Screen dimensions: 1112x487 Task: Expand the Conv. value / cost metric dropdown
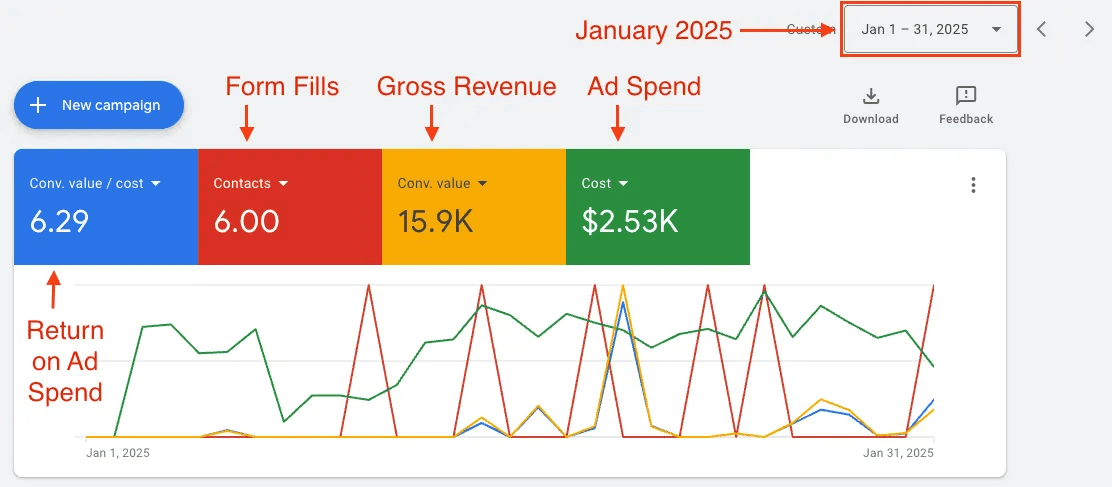coord(156,184)
